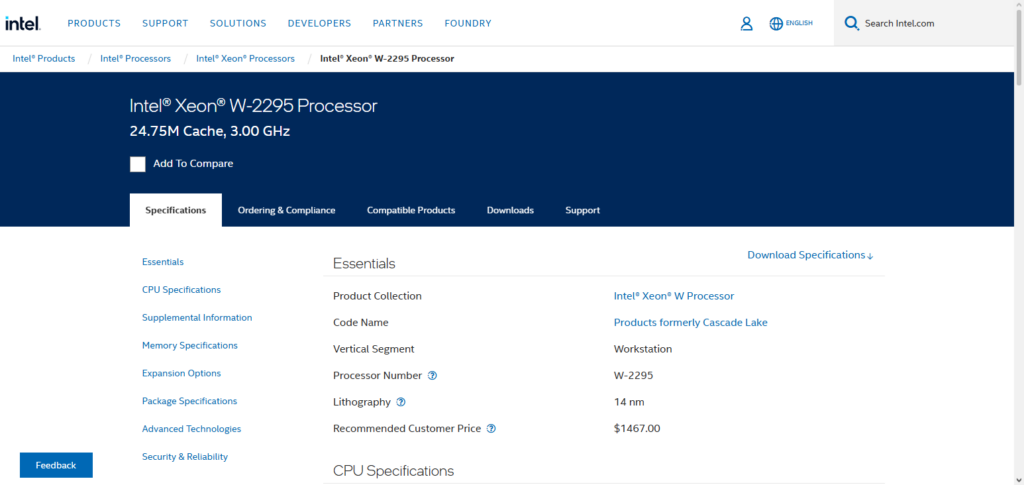This screenshot has width=1024, height=485.
Task: Go to Intel Products breadcrumb
Action: (x=44, y=59)
